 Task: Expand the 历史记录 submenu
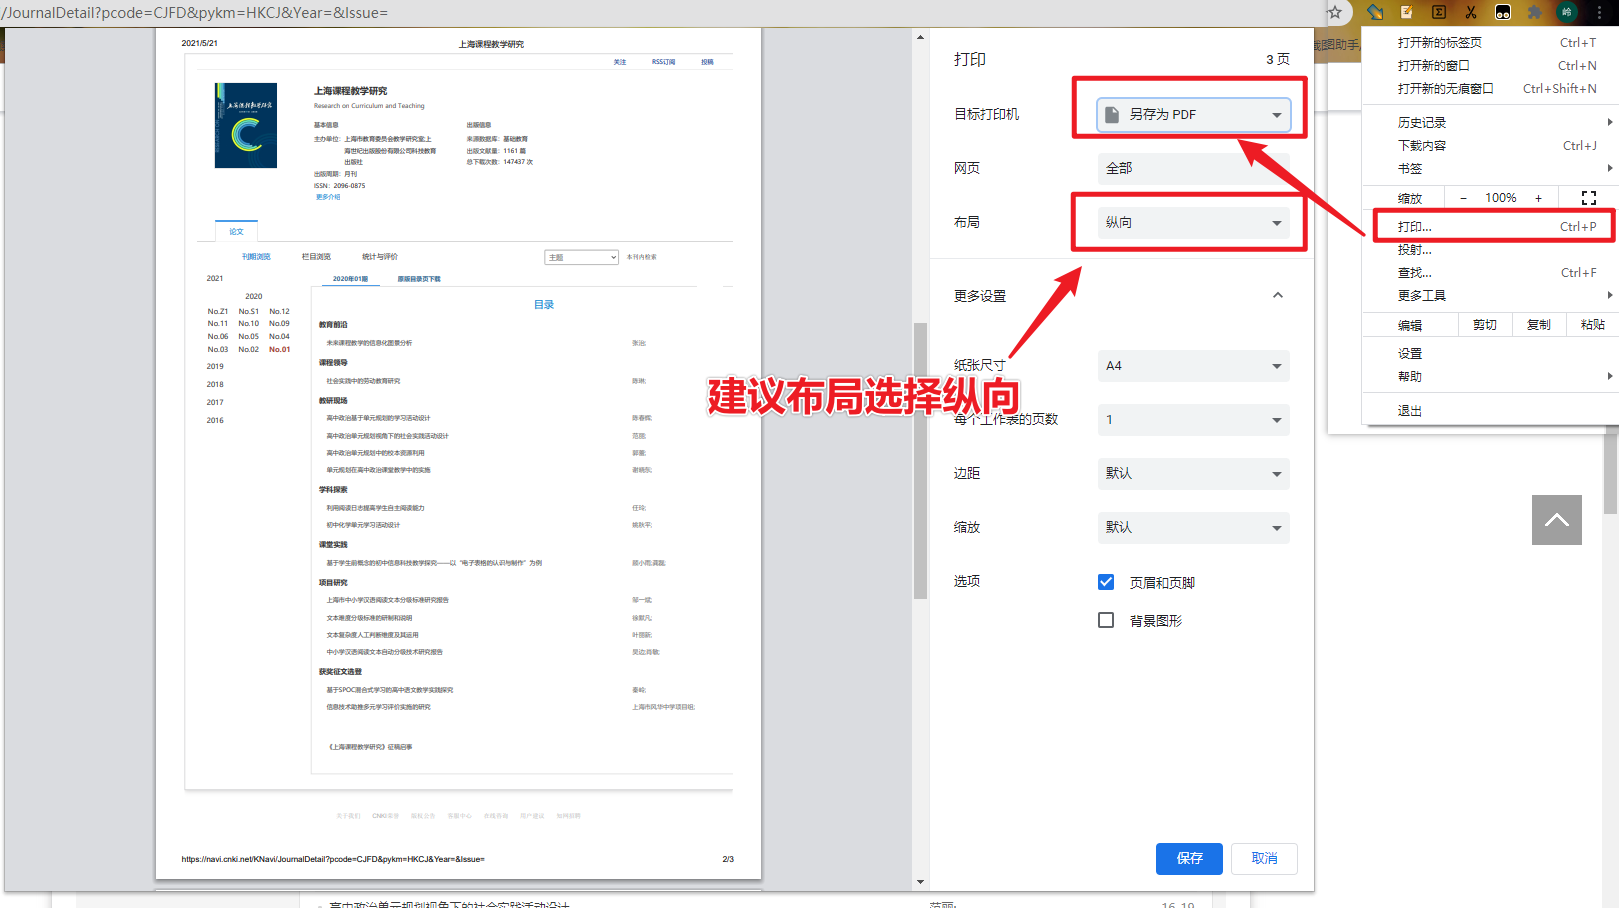click(x=1490, y=122)
